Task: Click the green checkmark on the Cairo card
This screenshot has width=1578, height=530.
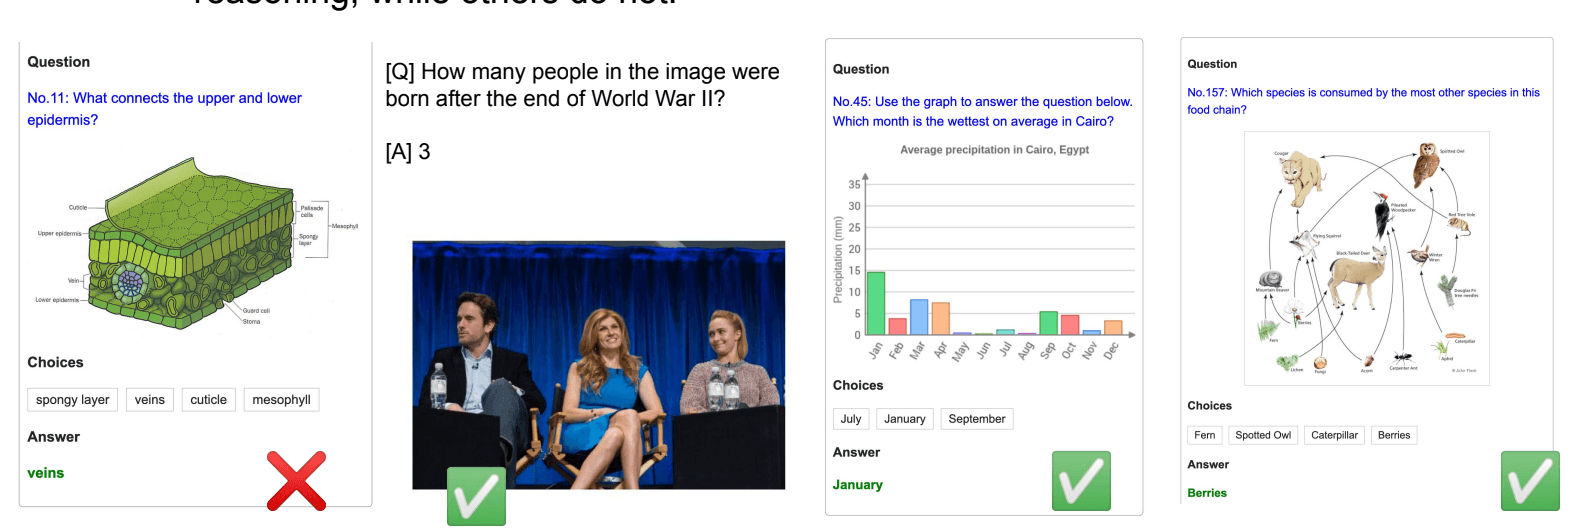Action: 1081,481
